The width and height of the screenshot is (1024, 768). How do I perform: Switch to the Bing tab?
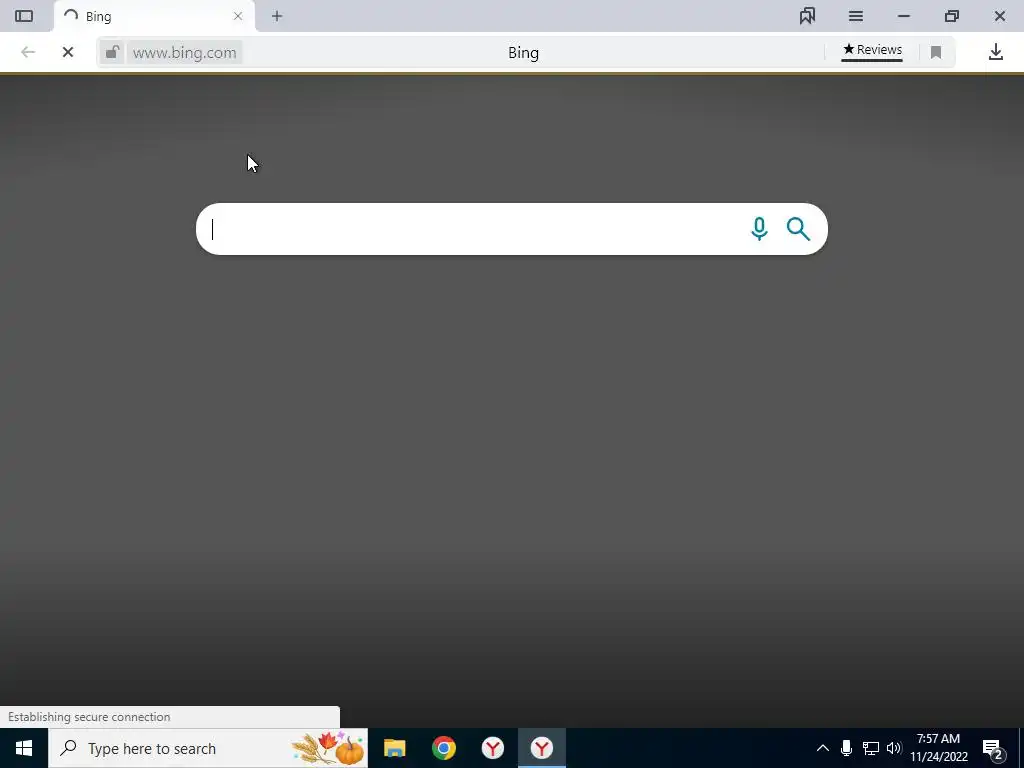click(154, 16)
